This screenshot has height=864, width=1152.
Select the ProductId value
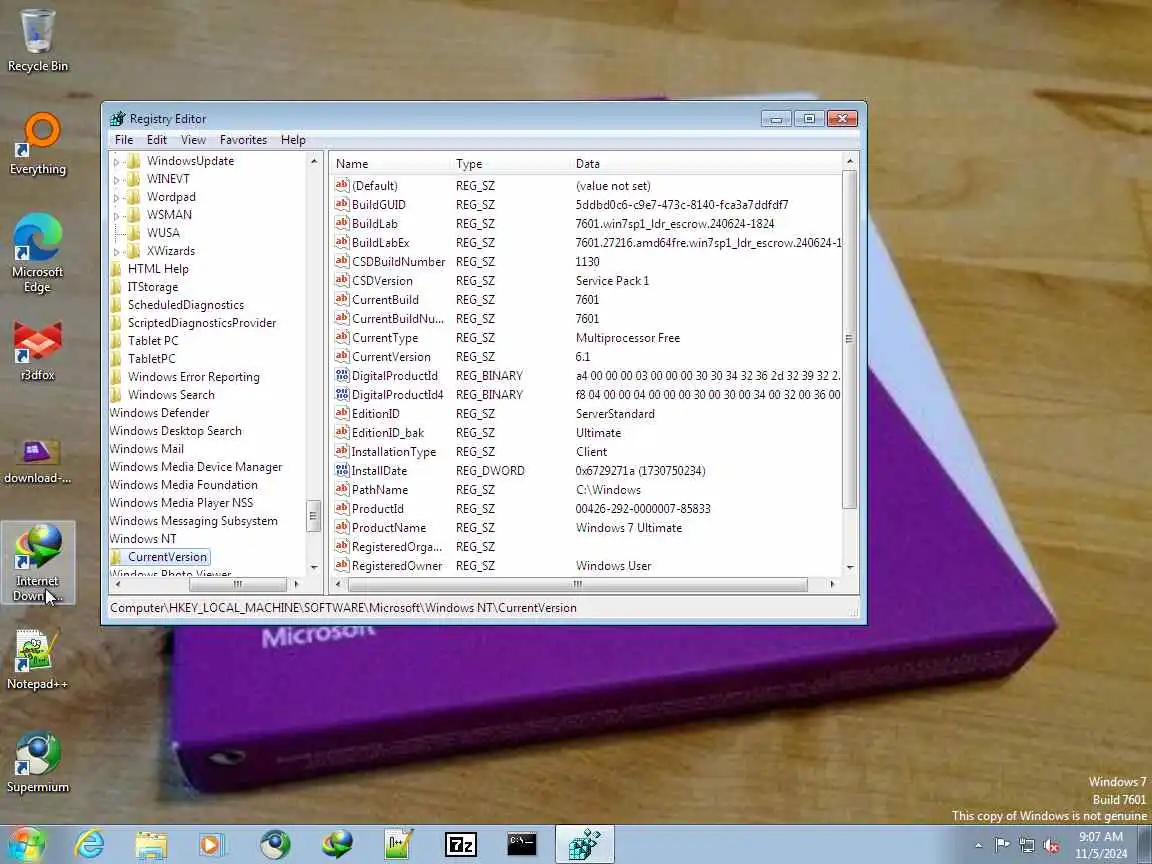(x=378, y=508)
